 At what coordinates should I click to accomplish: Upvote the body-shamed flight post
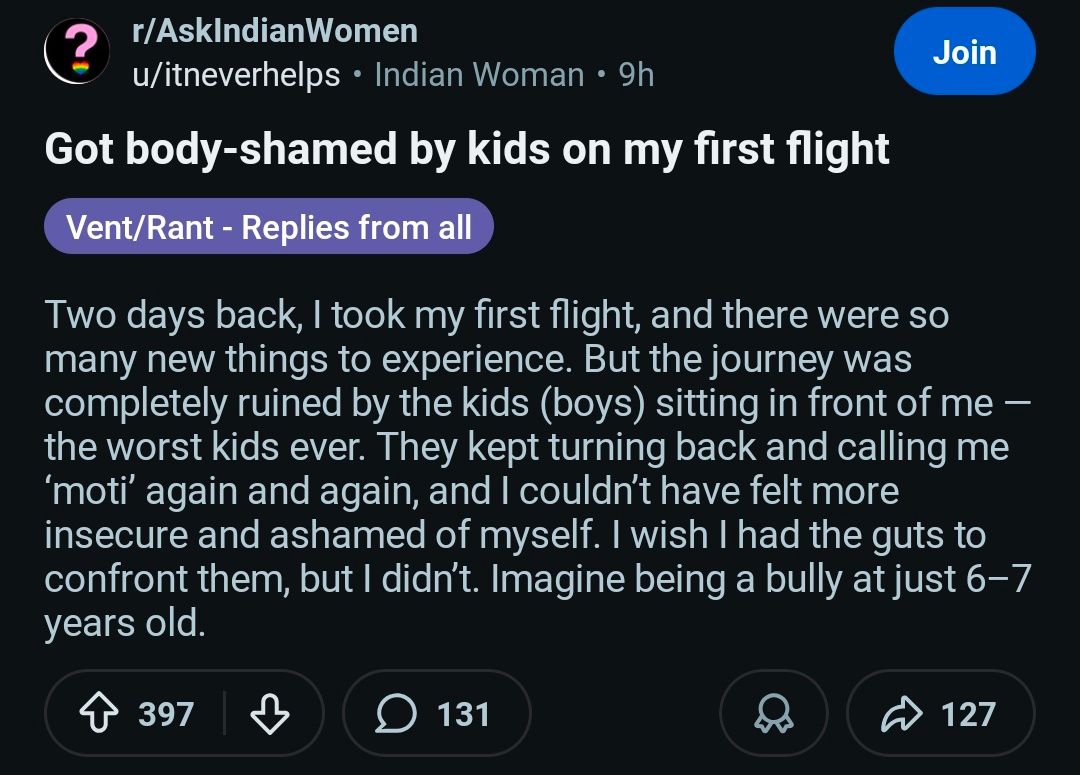[97, 714]
